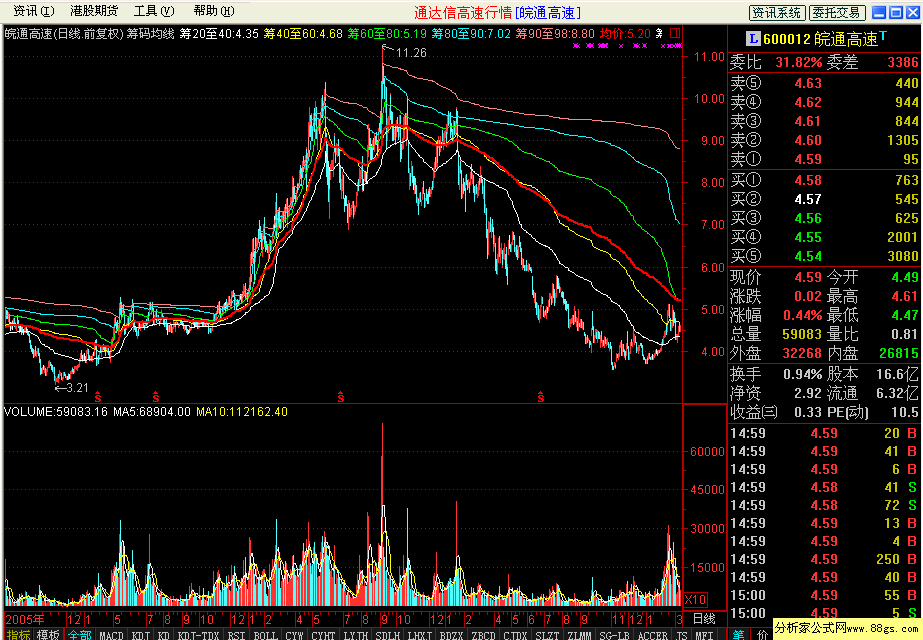This screenshot has height=640, width=923.
Task: Switch to the CYW indicator tab
Action: [294, 635]
